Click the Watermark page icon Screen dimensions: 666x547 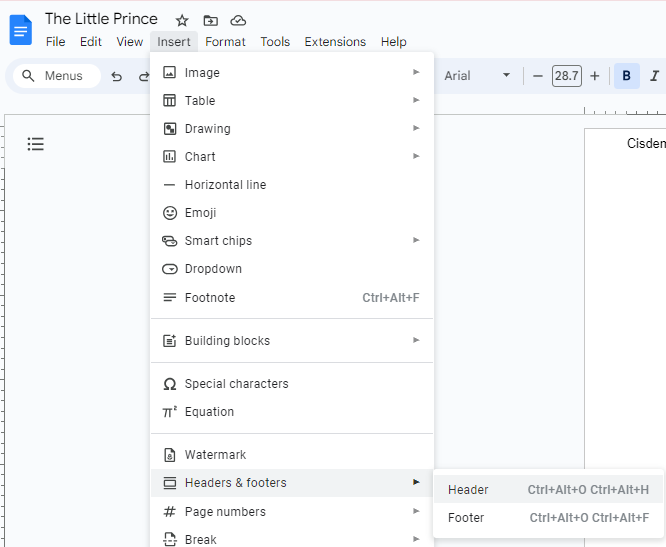(169, 454)
